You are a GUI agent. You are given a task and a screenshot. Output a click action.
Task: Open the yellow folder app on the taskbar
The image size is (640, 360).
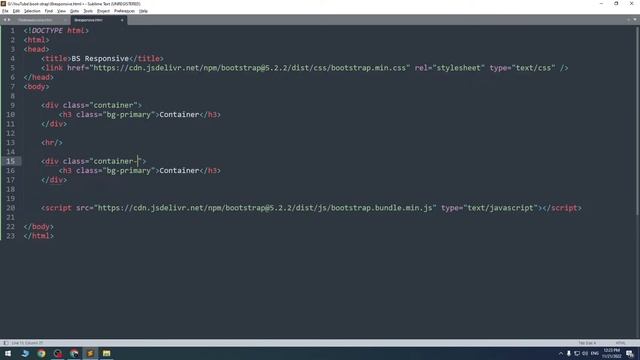(107, 353)
